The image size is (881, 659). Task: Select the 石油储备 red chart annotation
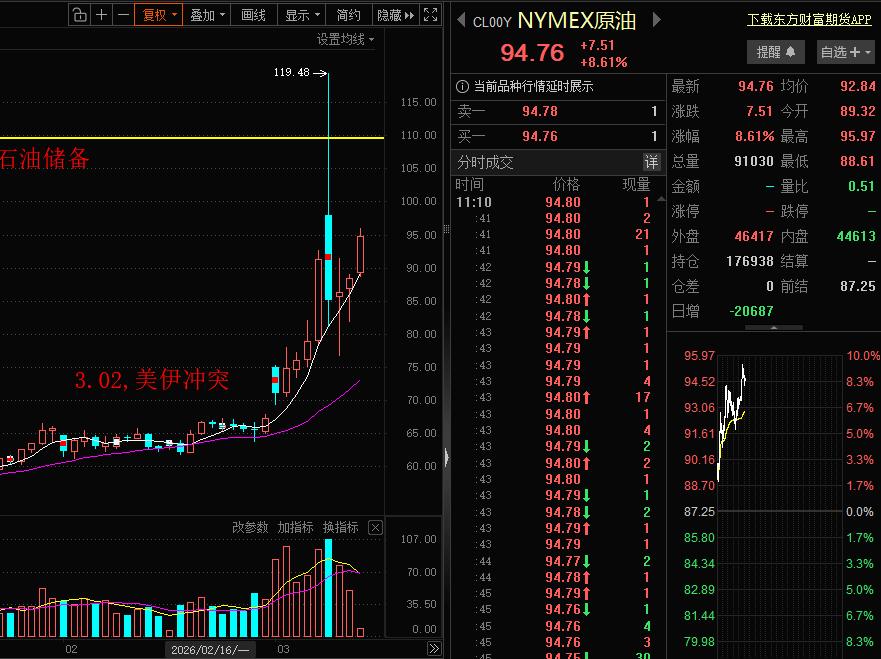[44, 158]
